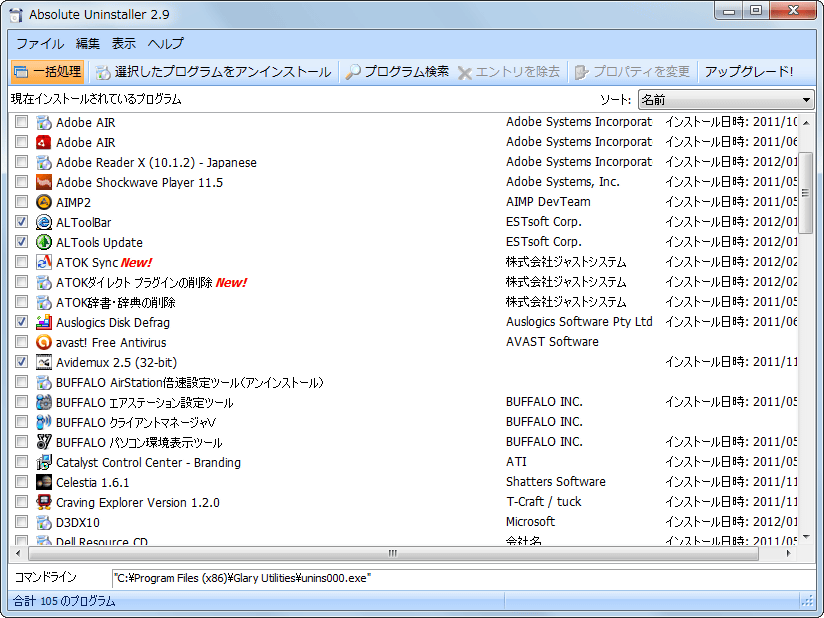Click the BUFFALO クライアントマネージャV icon
824x618 pixels.
44,423
